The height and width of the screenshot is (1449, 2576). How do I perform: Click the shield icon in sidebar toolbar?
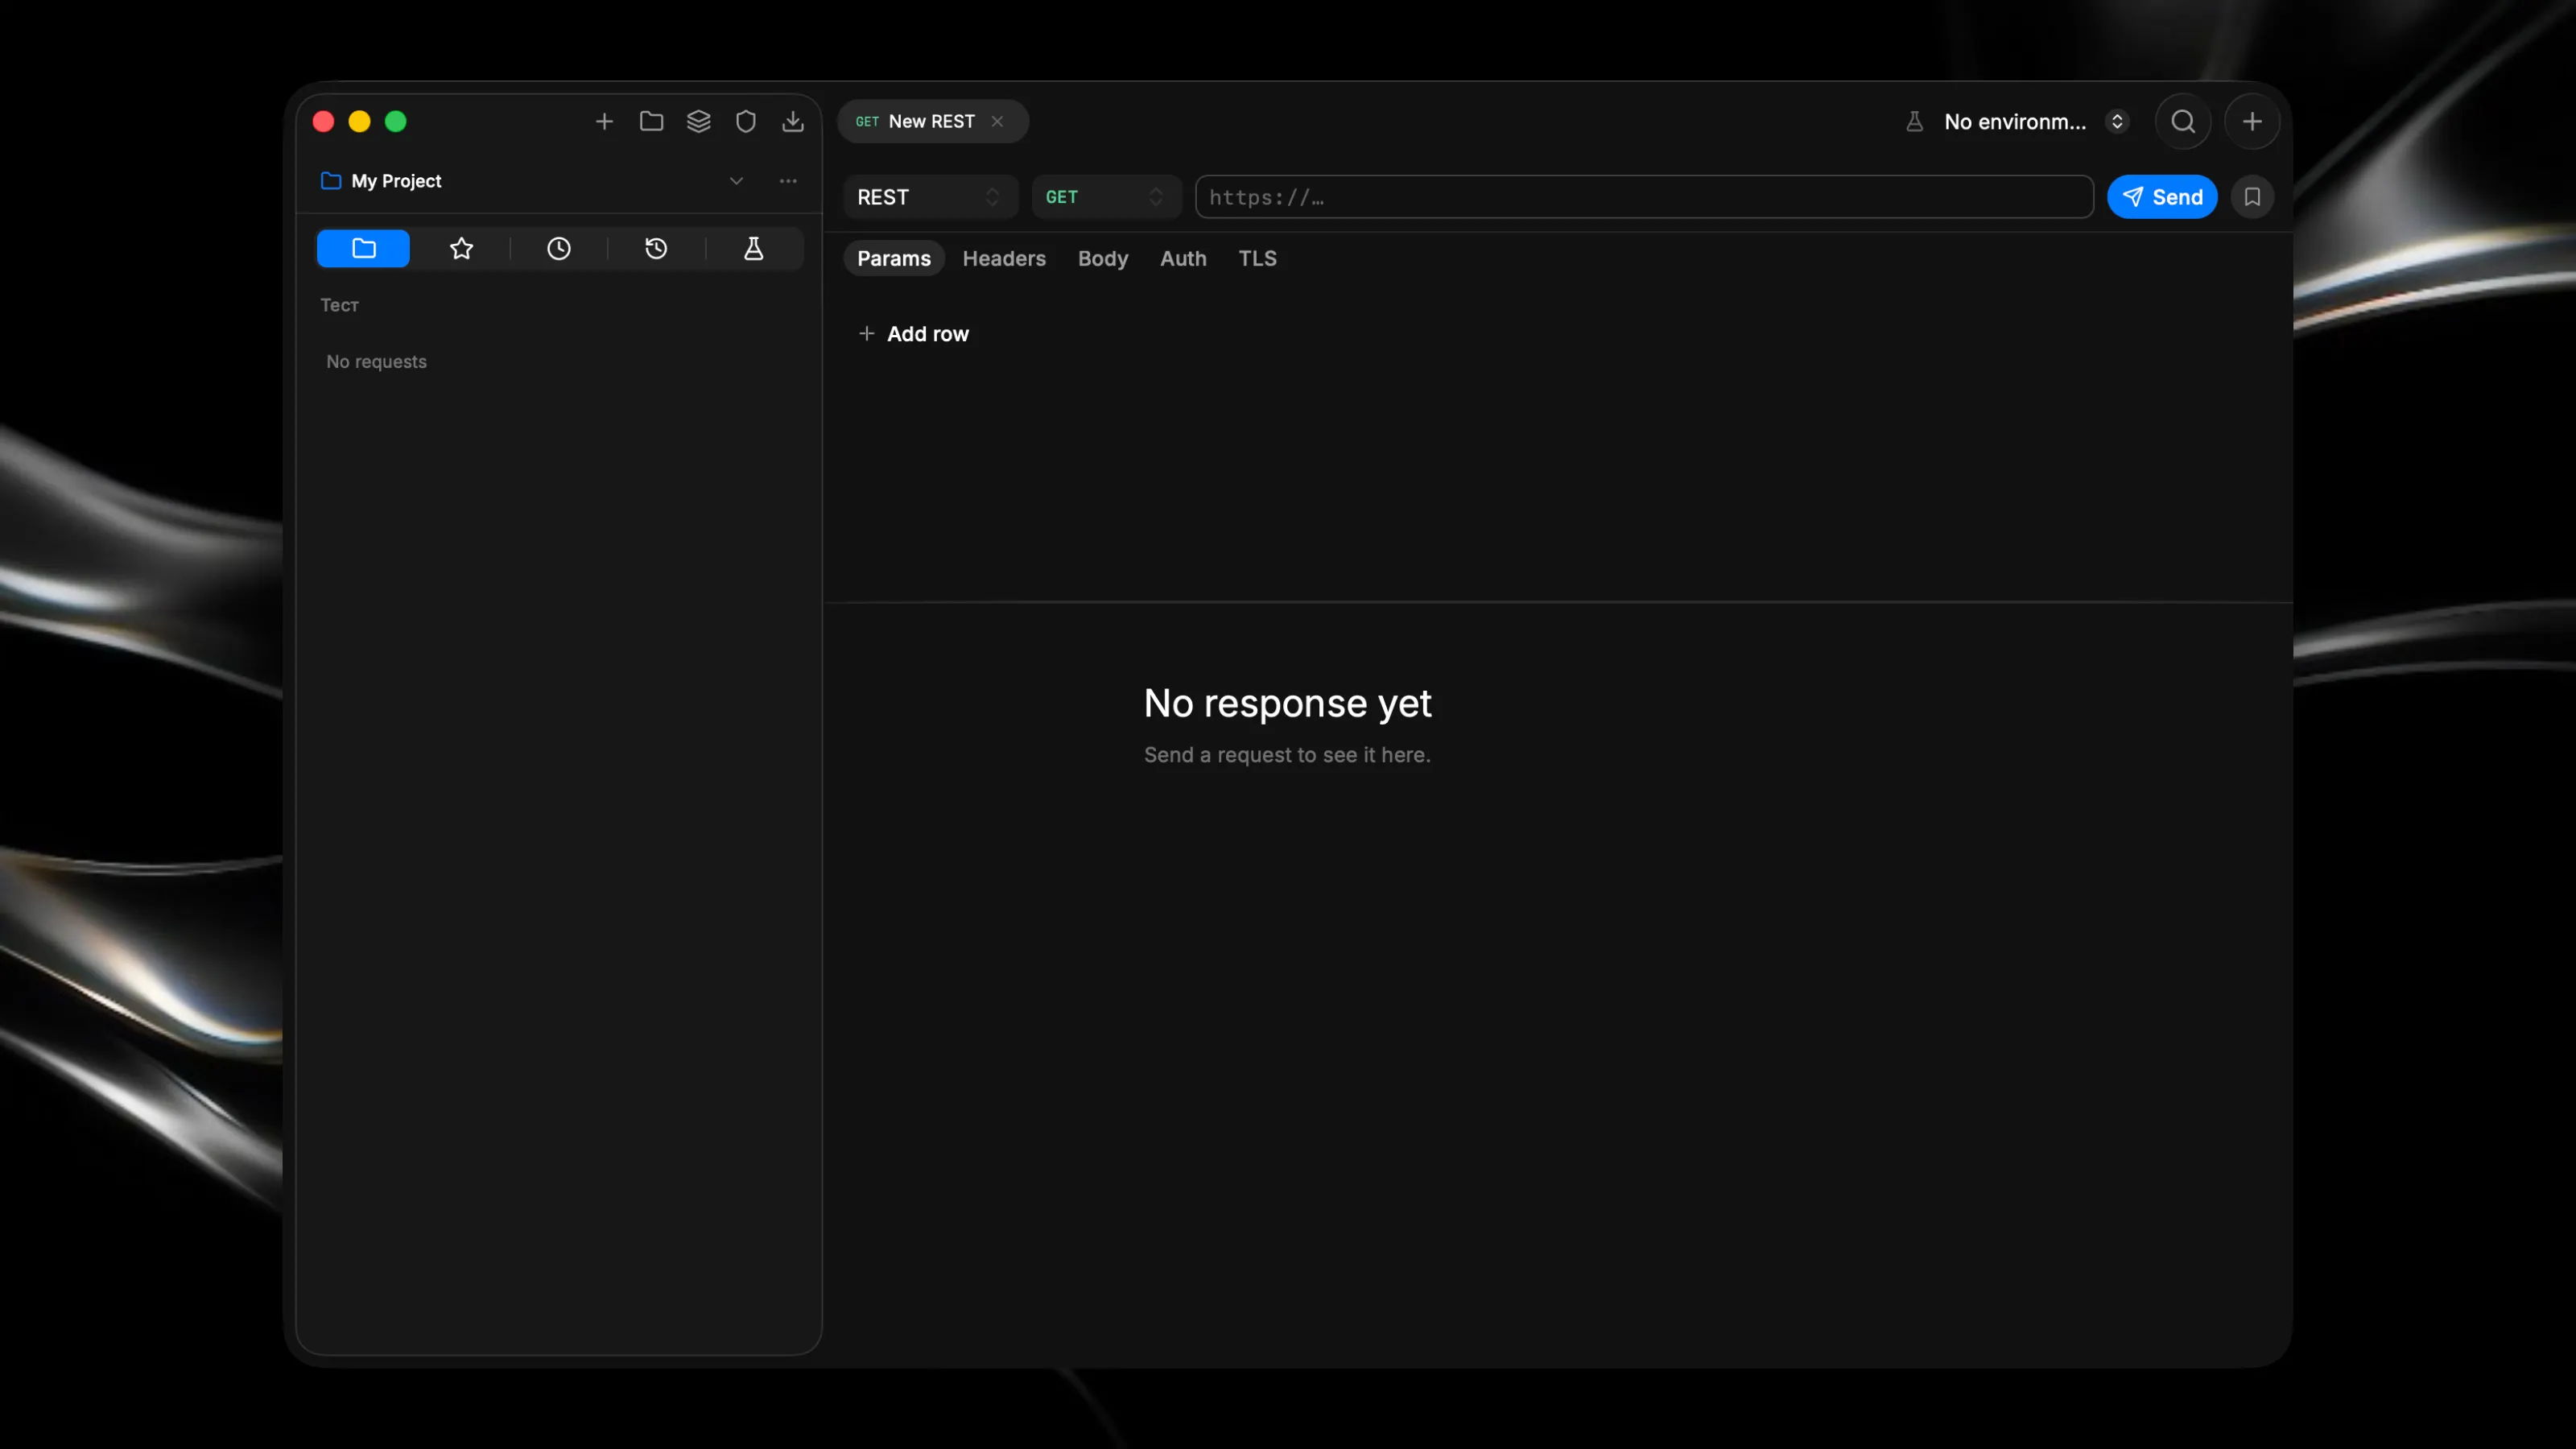[745, 121]
